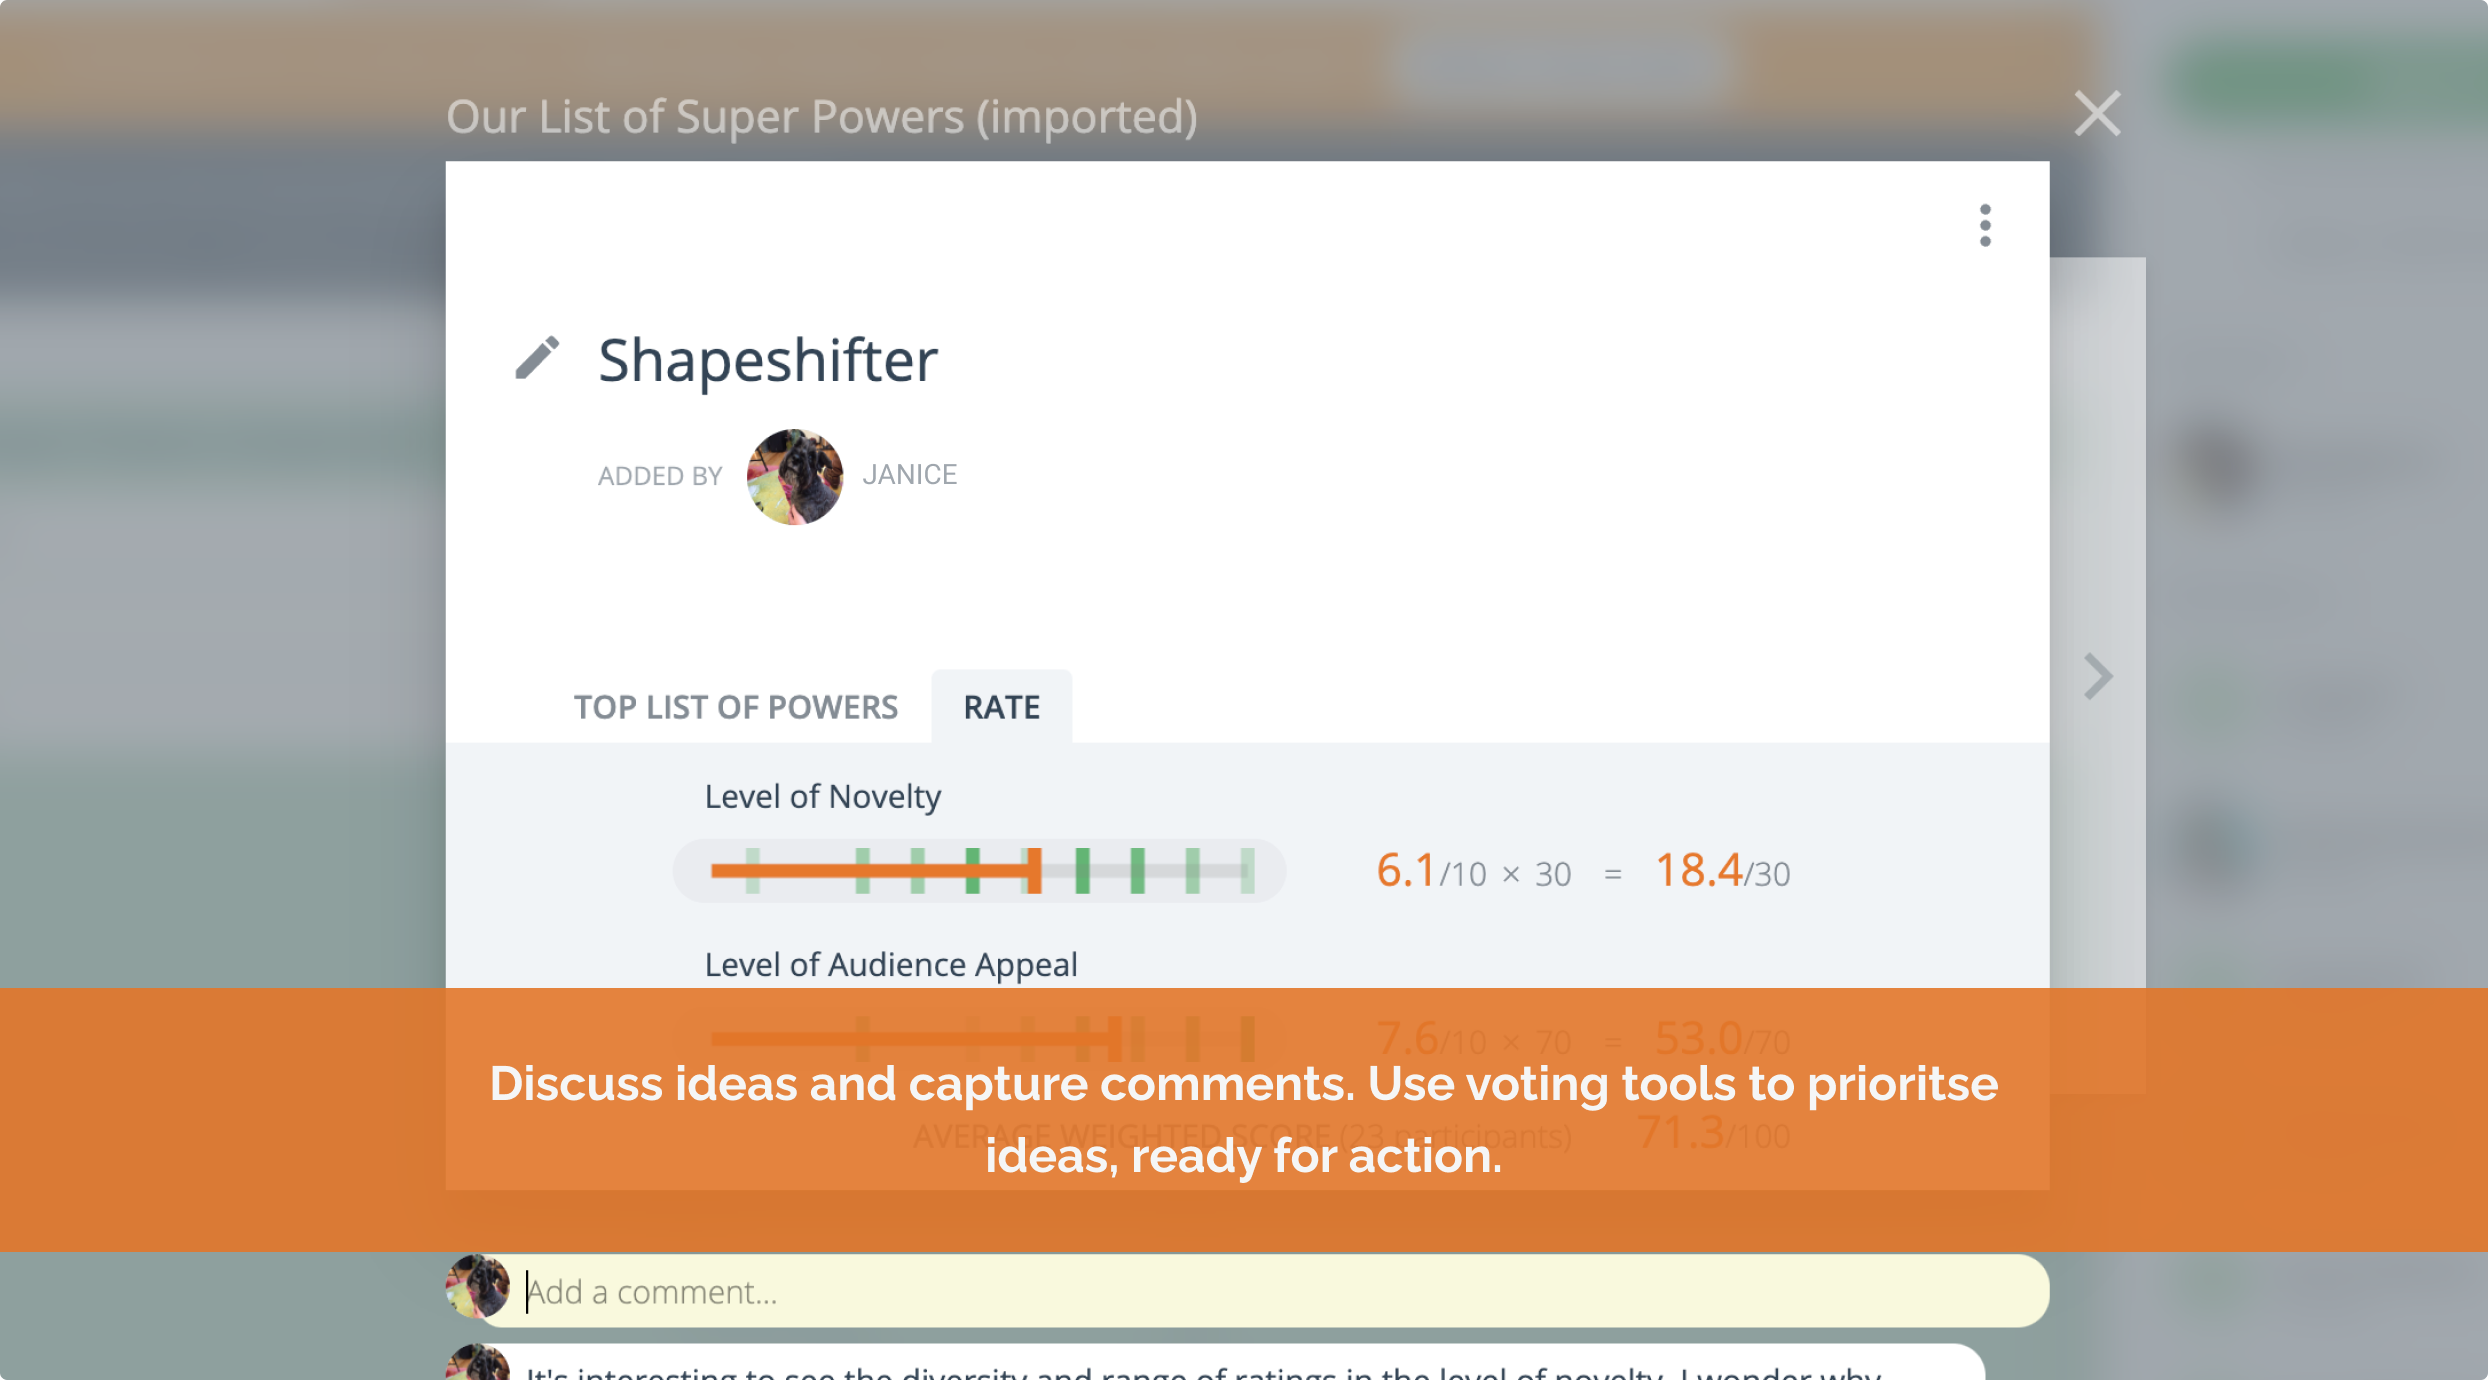Click the Shapeshifter idea title
Image resolution: width=2488 pixels, height=1380 pixels.
click(768, 360)
